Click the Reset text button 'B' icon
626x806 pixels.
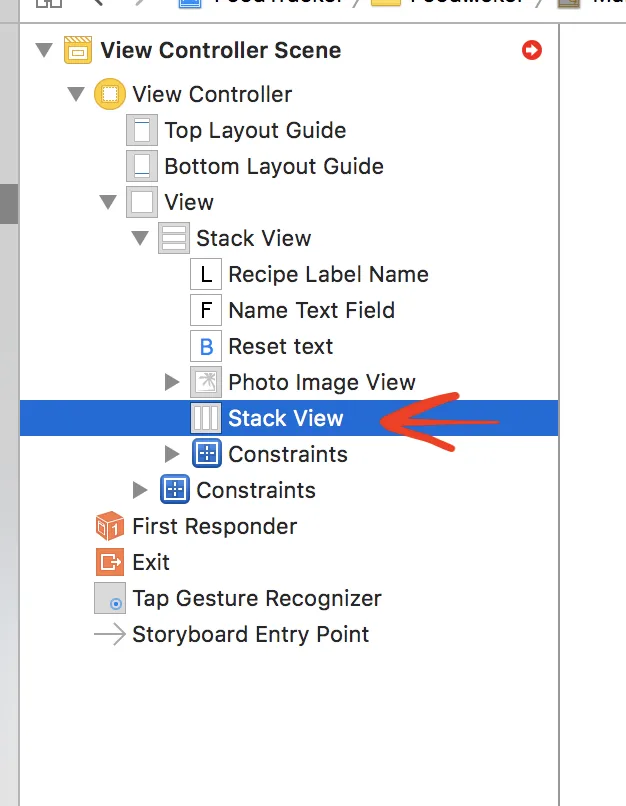click(x=206, y=347)
